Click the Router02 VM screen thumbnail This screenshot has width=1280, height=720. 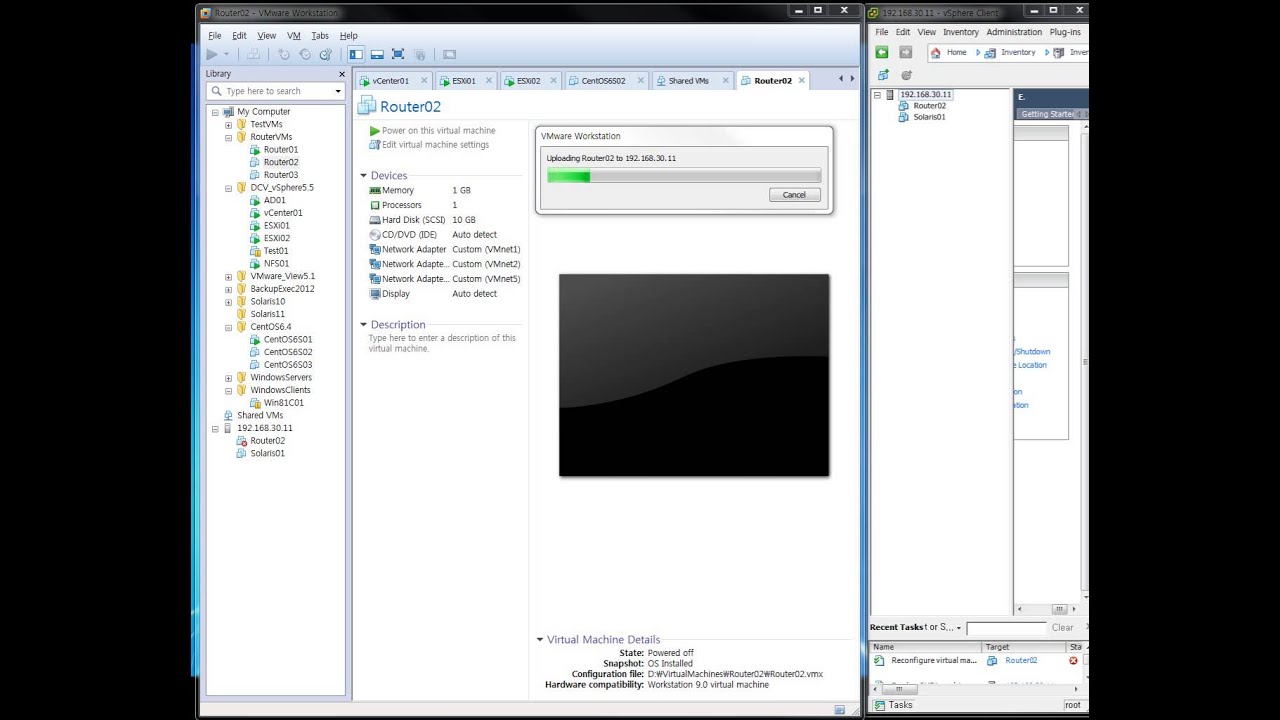(694, 375)
